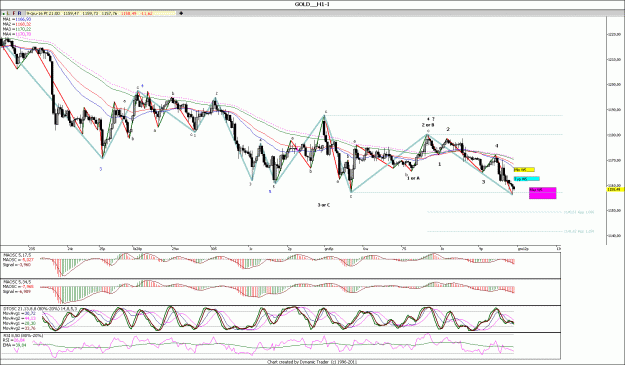Click the black wave label 3 left of the final low

tap(483, 182)
